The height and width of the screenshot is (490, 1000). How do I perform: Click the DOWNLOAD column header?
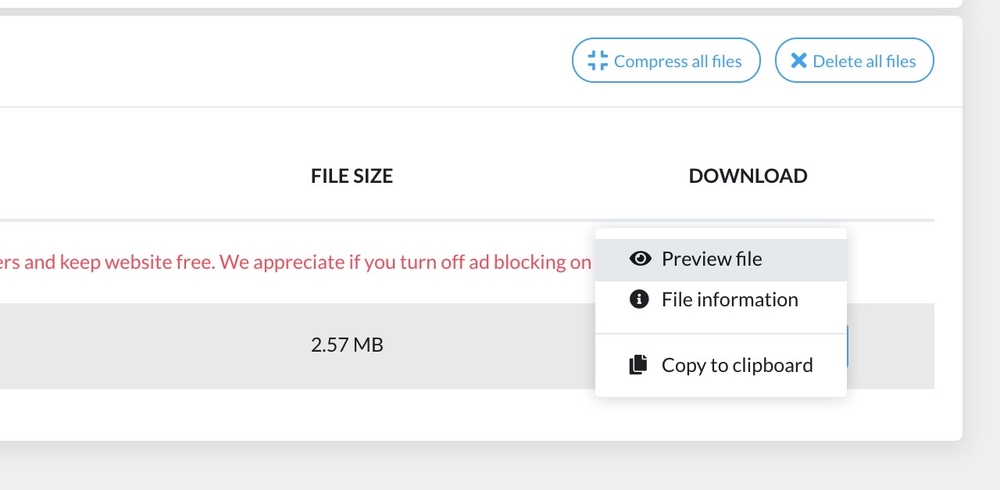[747, 176]
